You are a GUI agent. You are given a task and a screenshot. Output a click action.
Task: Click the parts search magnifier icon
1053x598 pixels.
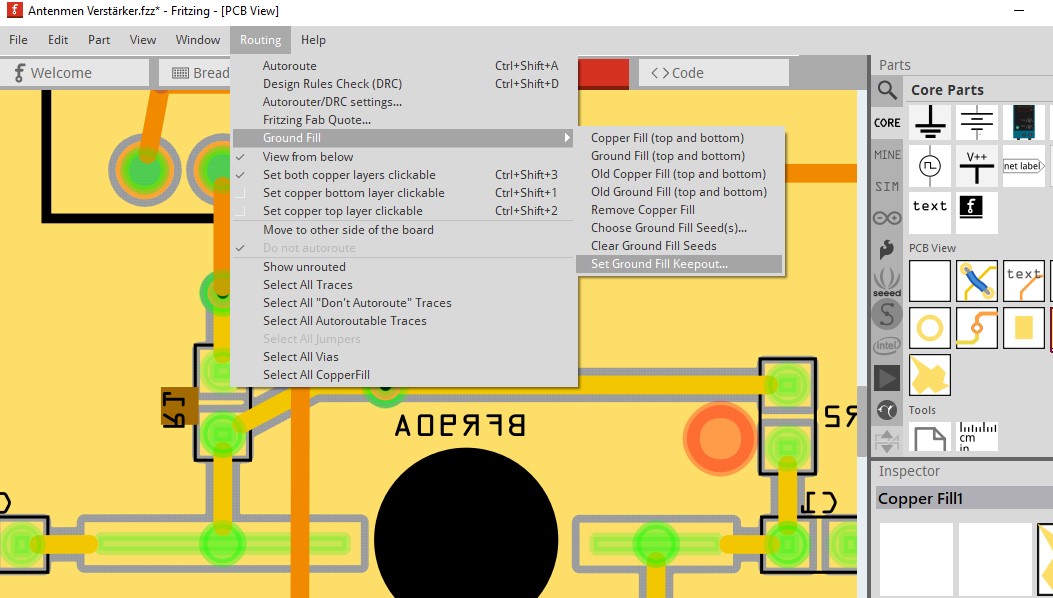click(x=887, y=91)
